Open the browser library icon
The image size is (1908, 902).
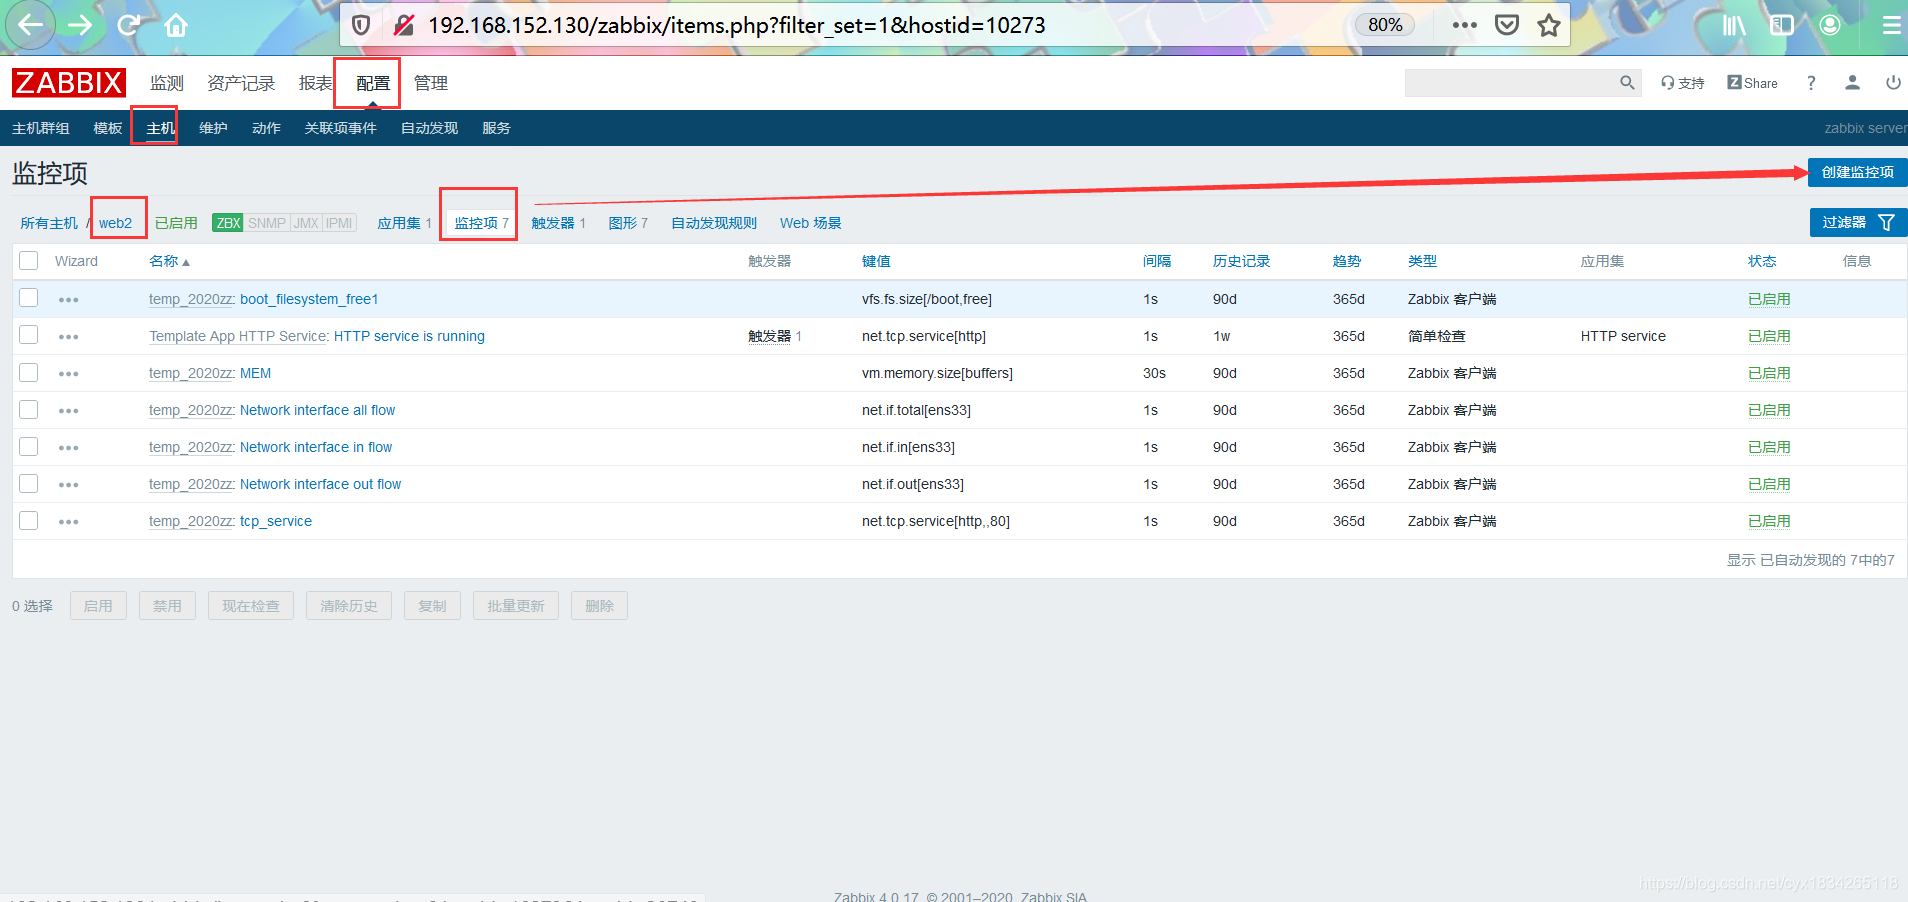[x=1734, y=25]
